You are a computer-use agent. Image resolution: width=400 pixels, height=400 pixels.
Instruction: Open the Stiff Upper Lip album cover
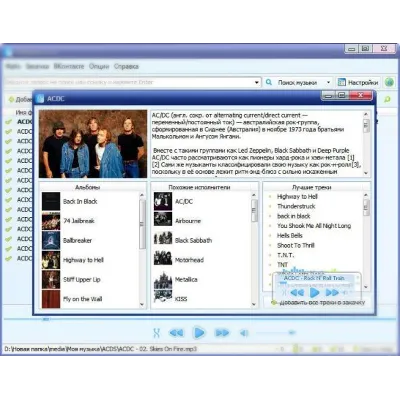pyautogui.click(x=51, y=279)
